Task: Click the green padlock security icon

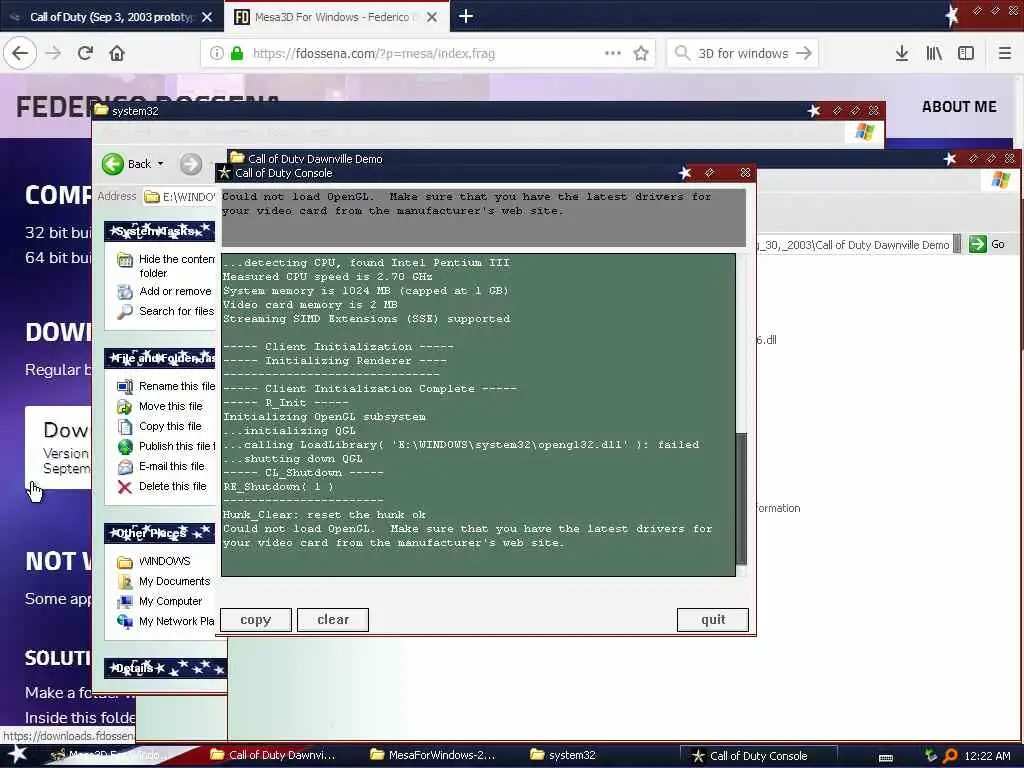Action: click(x=237, y=54)
